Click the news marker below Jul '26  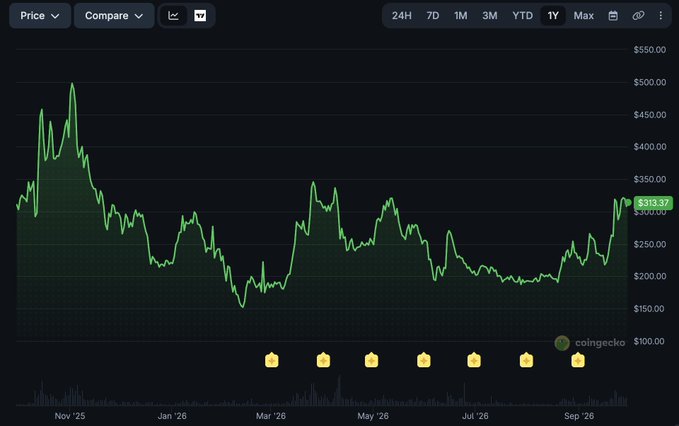pos(474,360)
